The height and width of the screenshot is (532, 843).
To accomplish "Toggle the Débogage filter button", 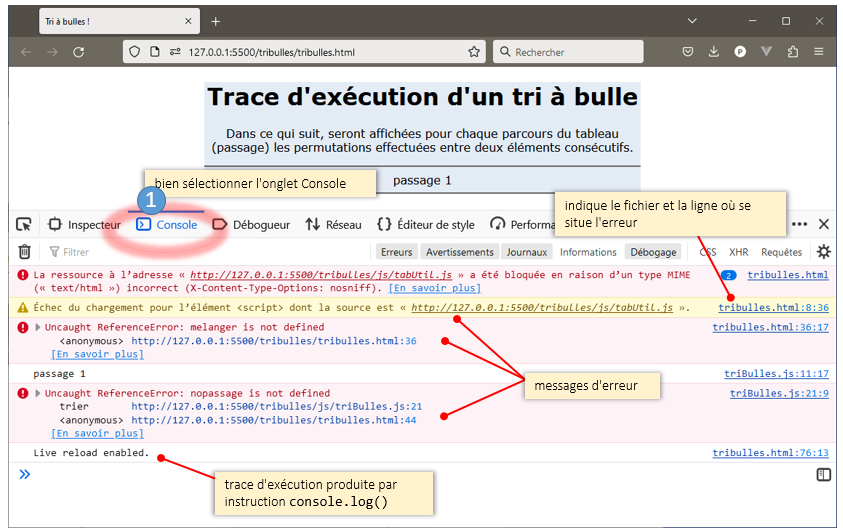I will pos(653,252).
